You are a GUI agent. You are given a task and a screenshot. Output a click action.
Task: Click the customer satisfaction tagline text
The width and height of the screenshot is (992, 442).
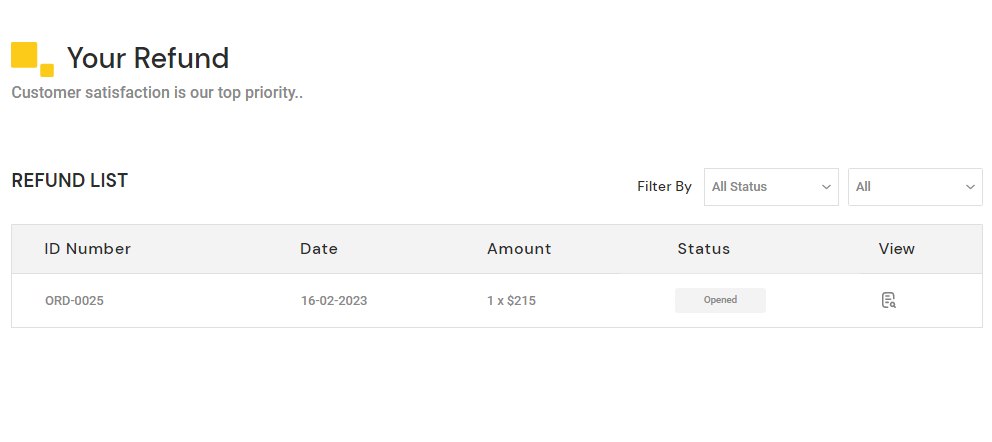157,93
